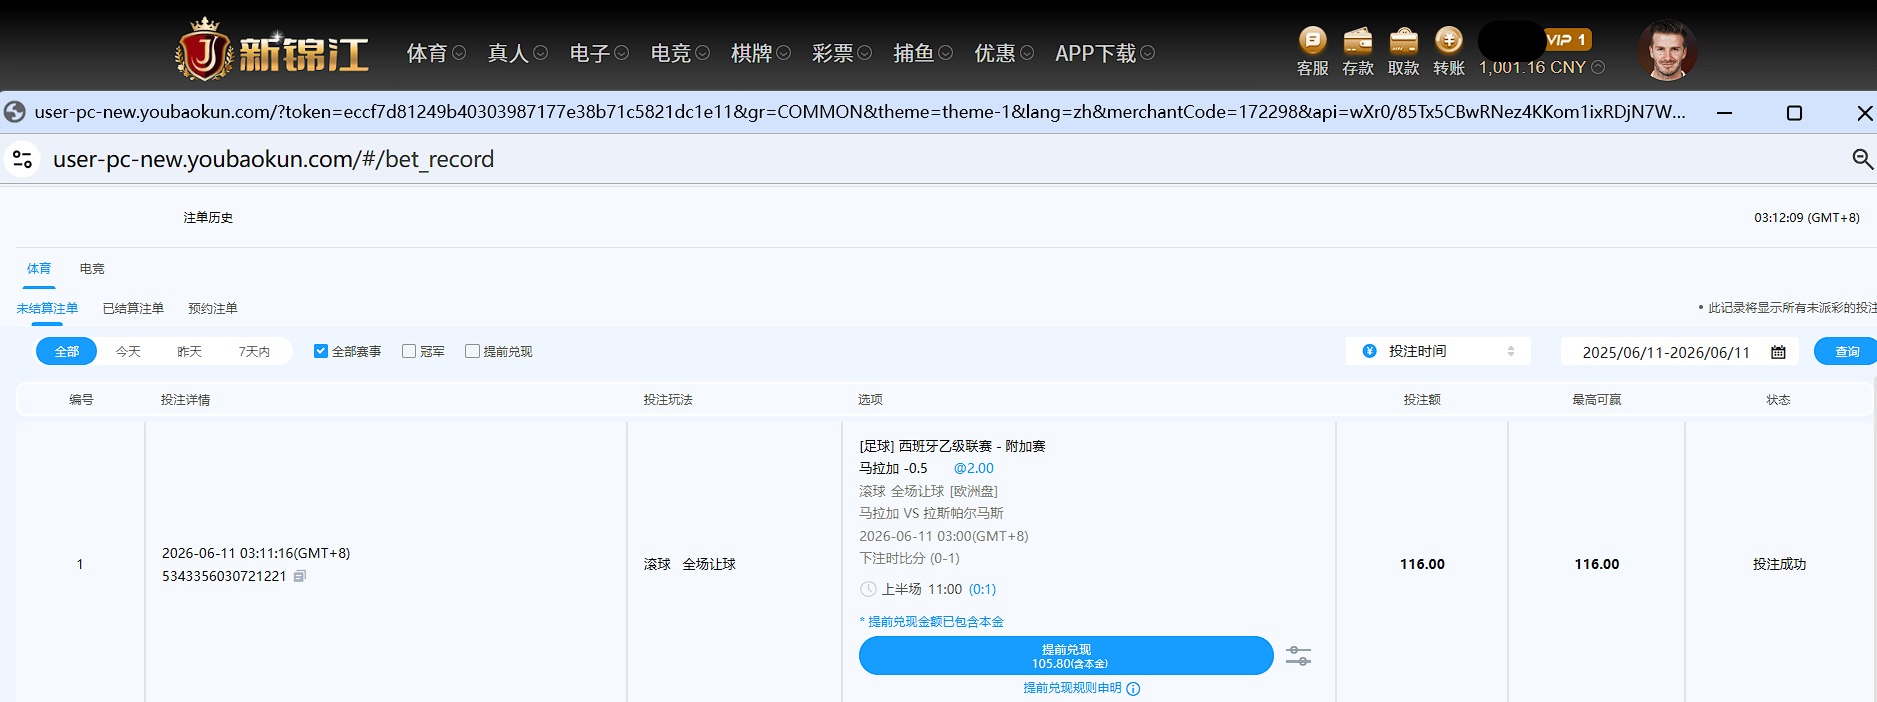Expand the 优惠 nav dropdown
The image size is (1877, 702).
coord(1027,53)
